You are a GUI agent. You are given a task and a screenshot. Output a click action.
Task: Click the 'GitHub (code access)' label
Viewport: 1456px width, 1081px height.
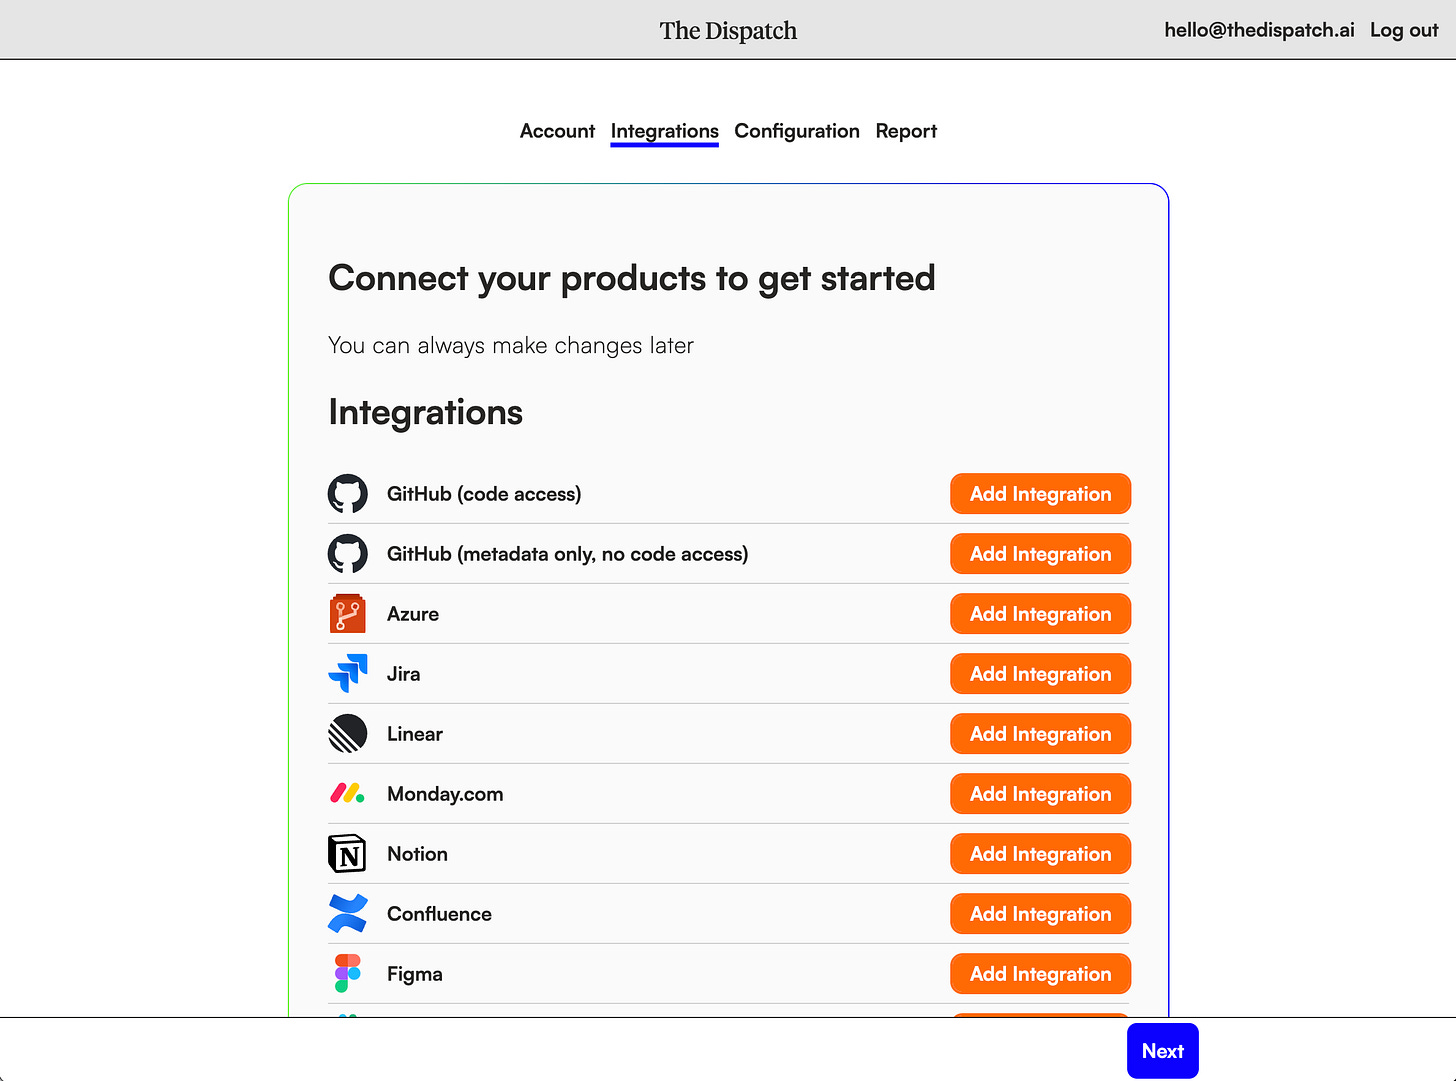click(x=484, y=494)
